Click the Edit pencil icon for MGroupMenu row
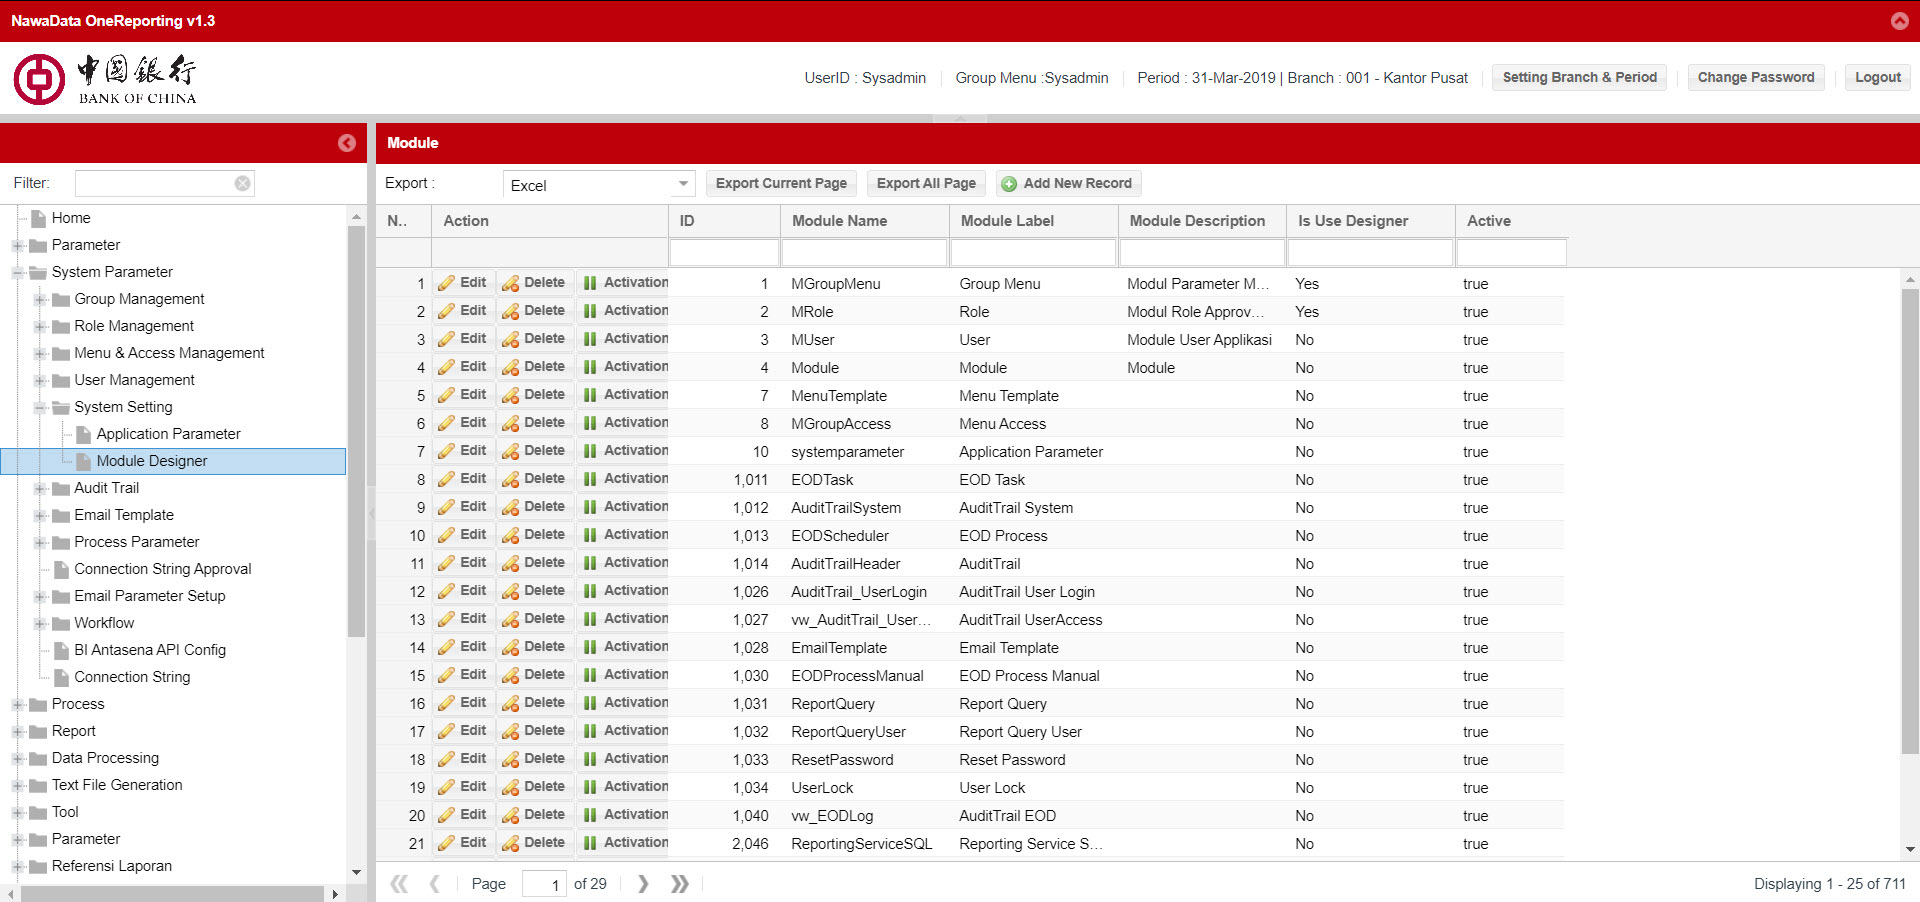The height and width of the screenshot is (902, 1920). (447, 283)
